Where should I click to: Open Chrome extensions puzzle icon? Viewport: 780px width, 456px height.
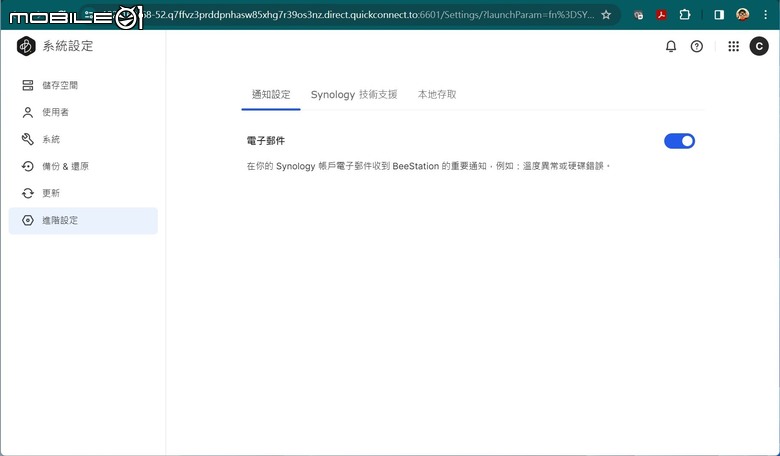pos(685,15)
